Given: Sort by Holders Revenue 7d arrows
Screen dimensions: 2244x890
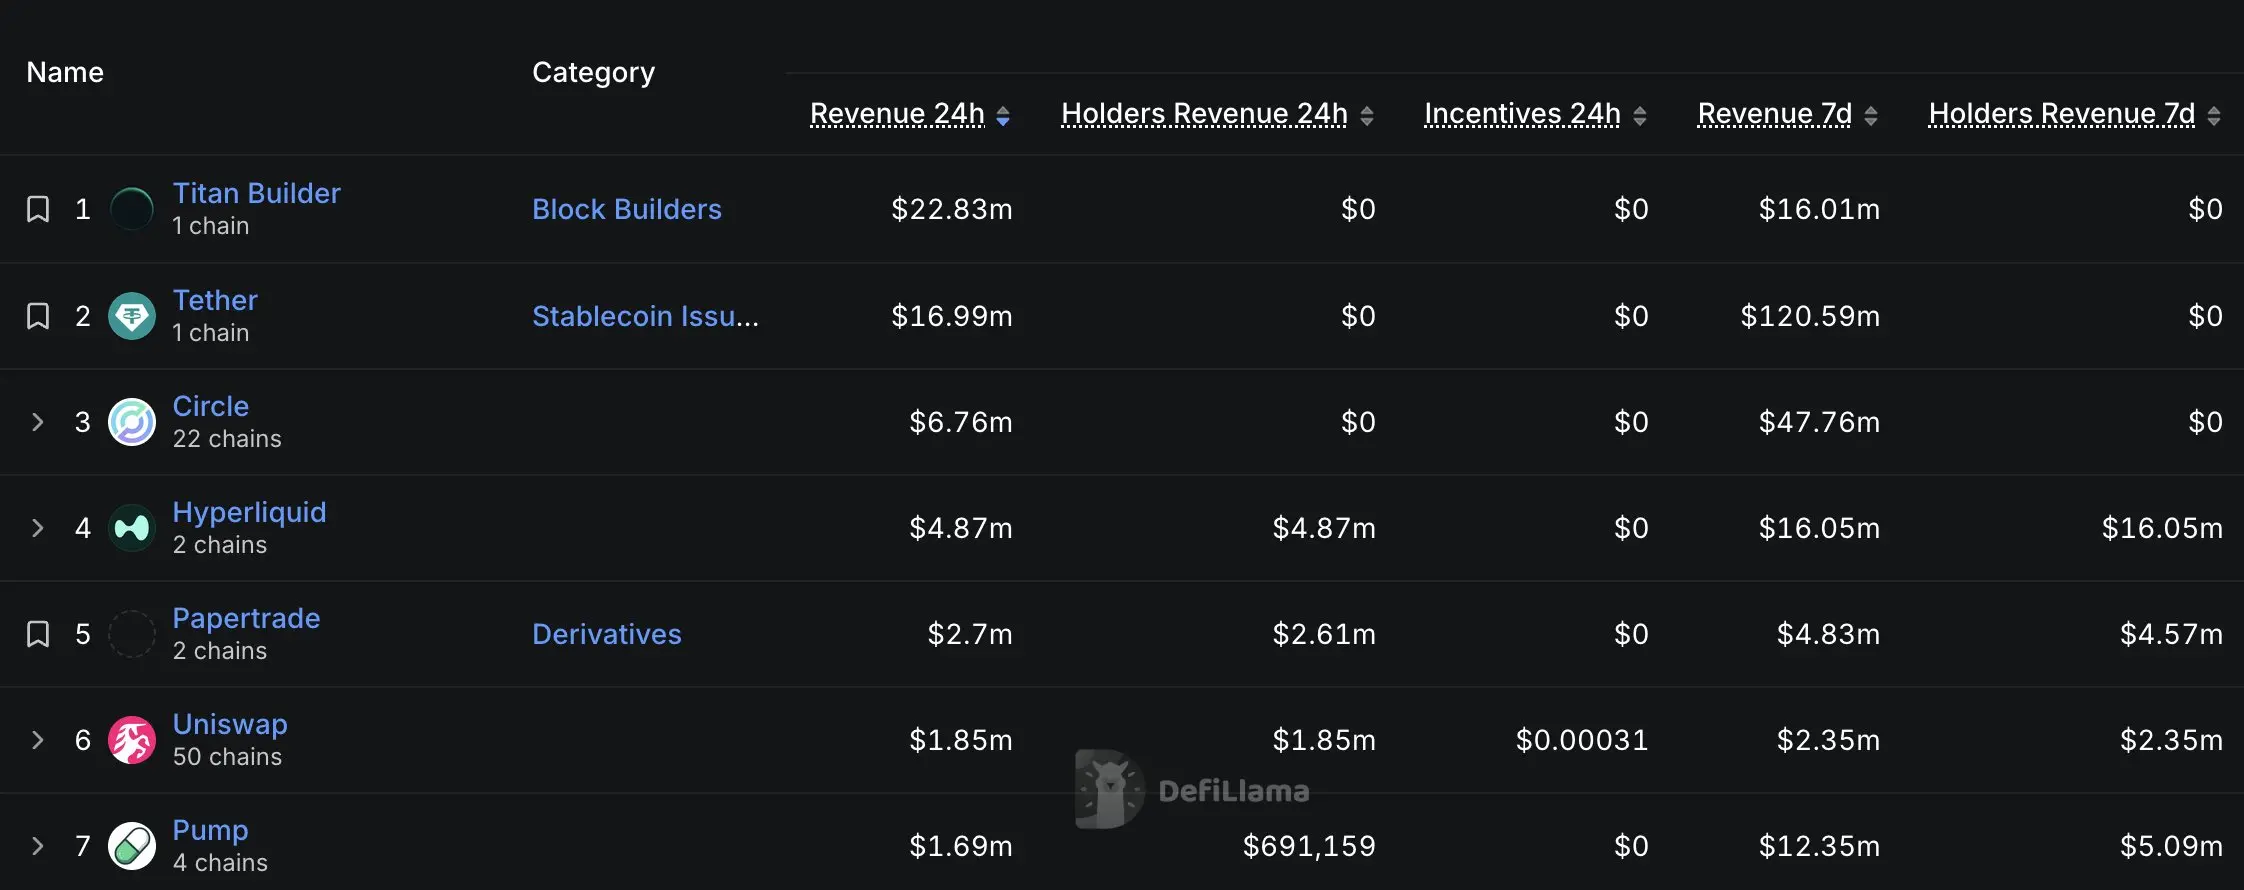Looking at the screenshot, I should pyautogui.click(x=2214, y=116).
